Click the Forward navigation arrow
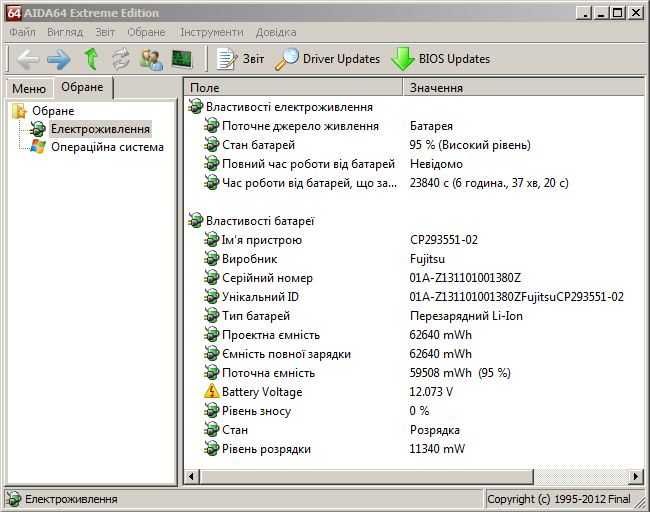This screenshot has width=650, height=512. (x=58, y=59)
